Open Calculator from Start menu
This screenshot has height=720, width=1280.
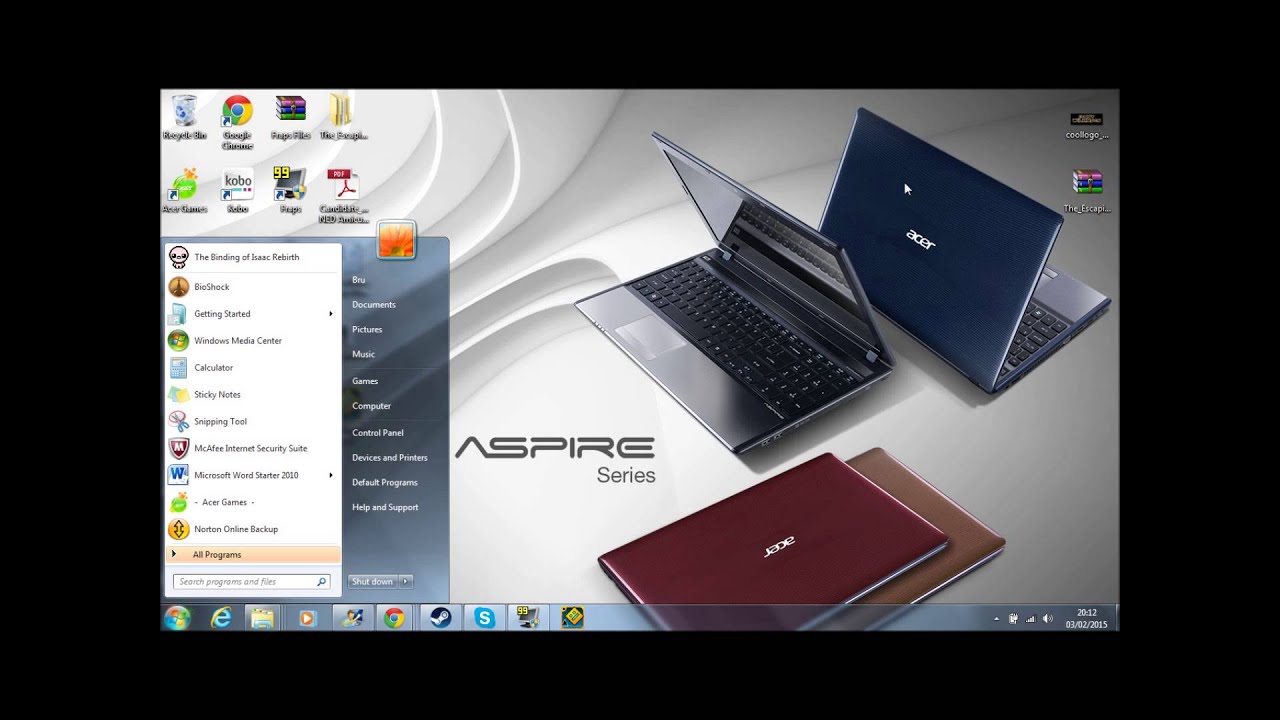(x=254, y=368)
